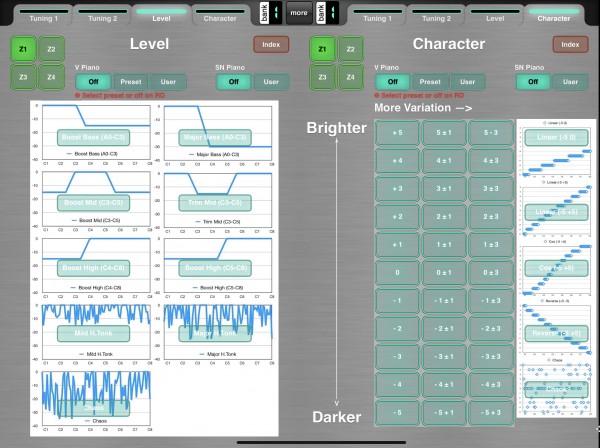Screen dimensions: 600x448
Task: Set V Piano to Preset in Level panel
Action: tap(131, 82)
